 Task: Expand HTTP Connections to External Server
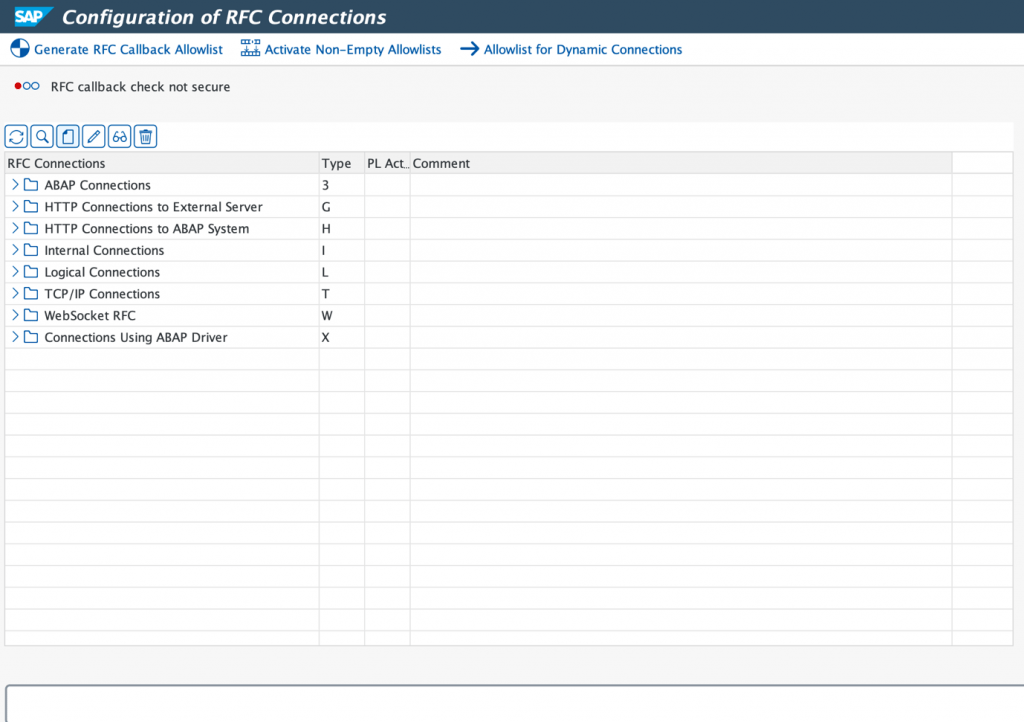(15, 206)
